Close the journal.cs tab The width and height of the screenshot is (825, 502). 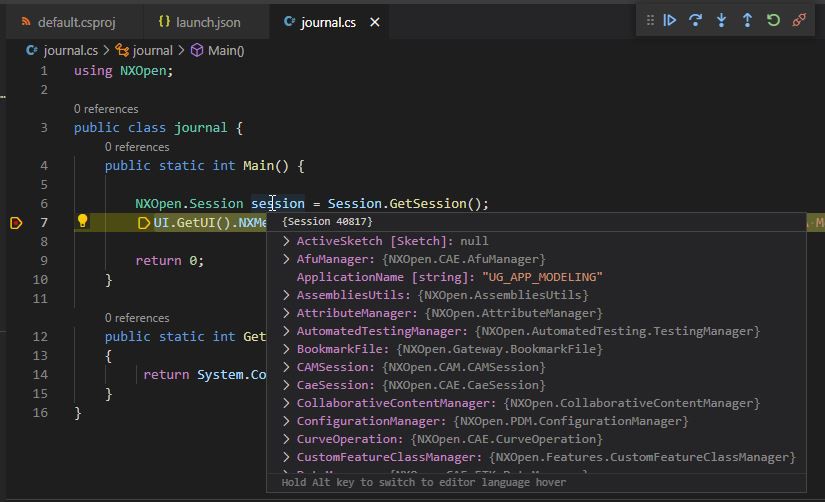tap(375, 22)
